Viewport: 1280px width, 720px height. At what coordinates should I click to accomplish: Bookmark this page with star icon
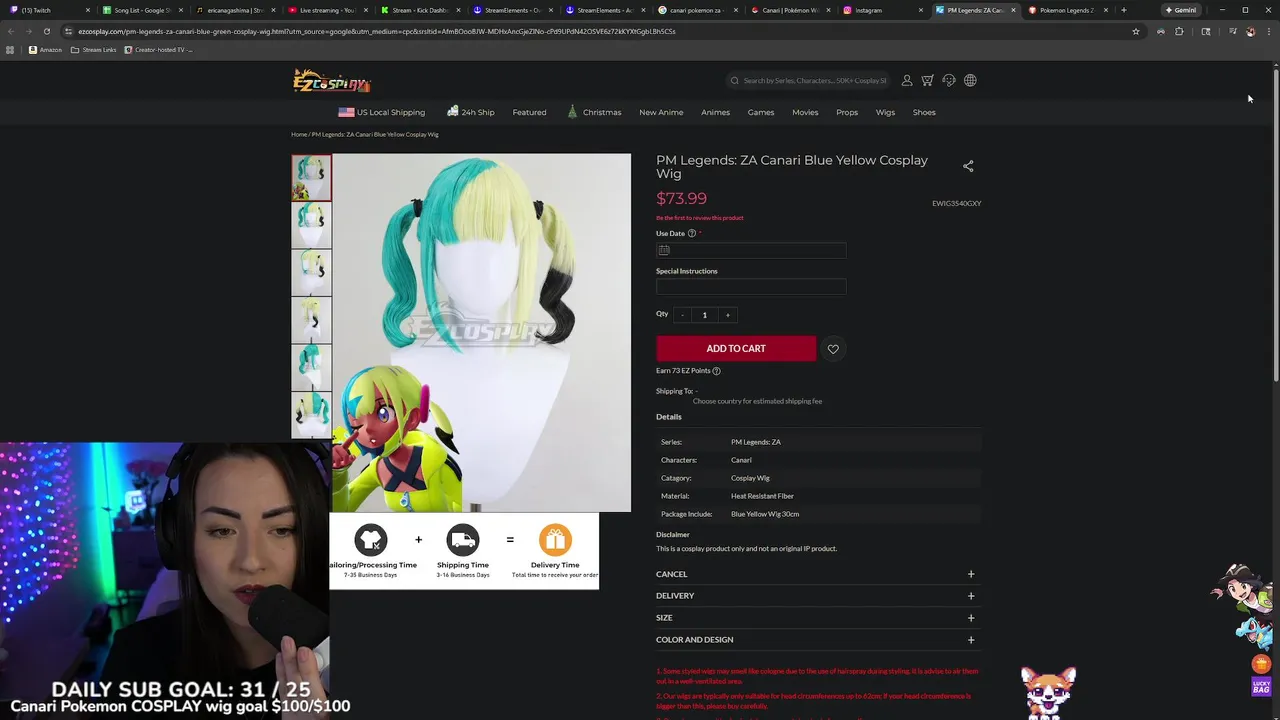point(1136,31)
